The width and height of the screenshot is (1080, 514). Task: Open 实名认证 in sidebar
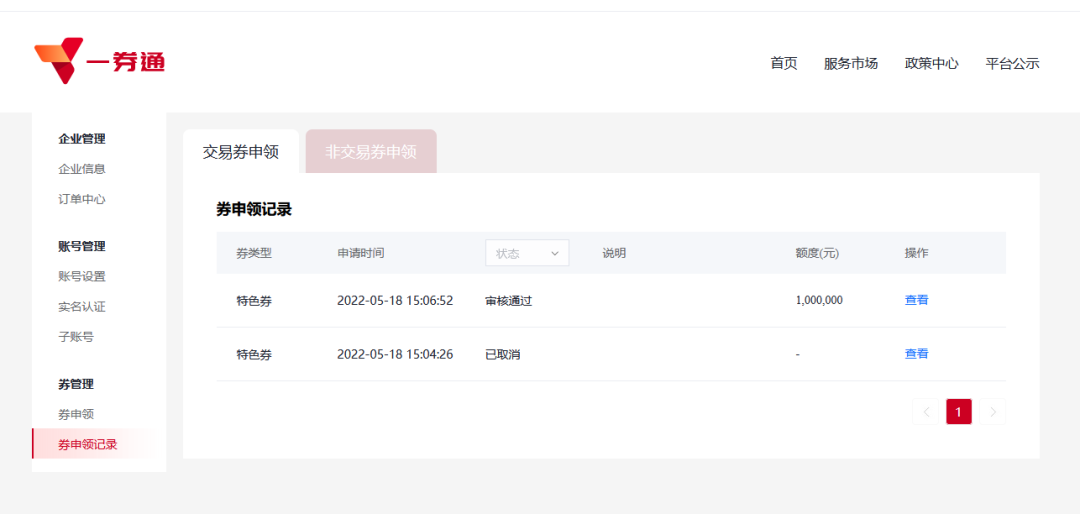click(x=82, y=307)
